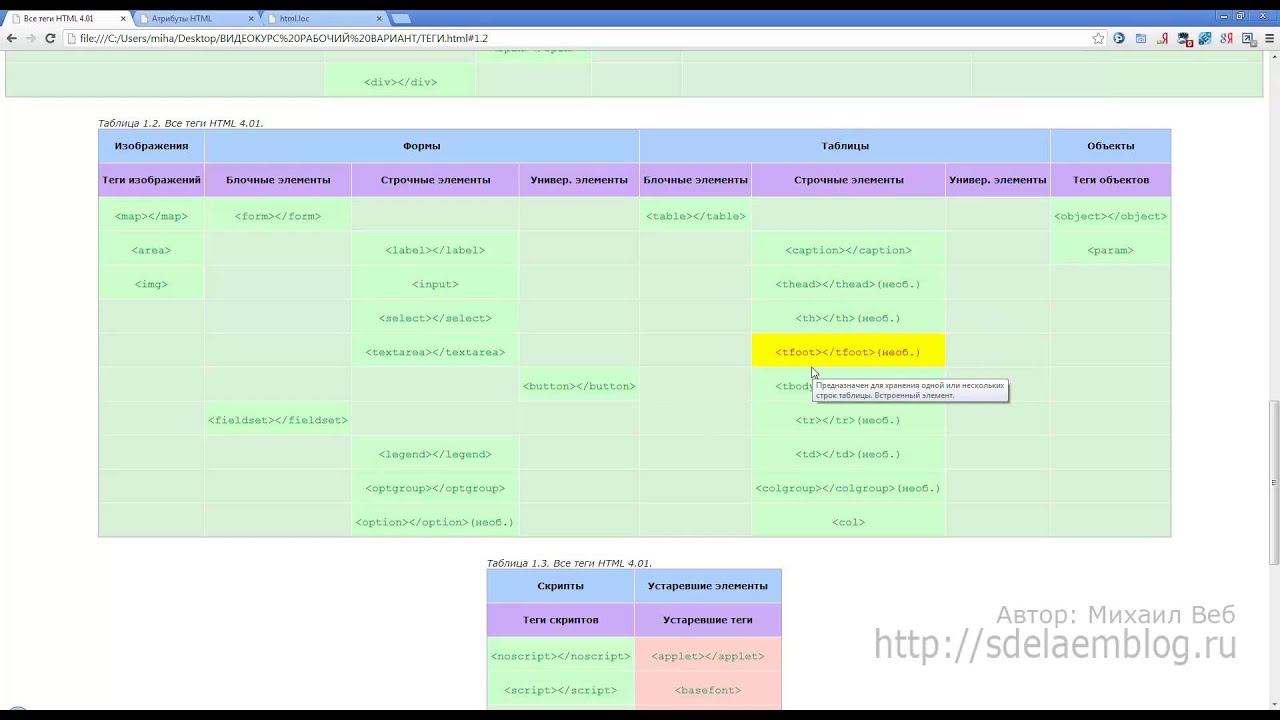Select the 'Все теги HTML 4.01' tab
1280x720 pixels.
(68, 18)
